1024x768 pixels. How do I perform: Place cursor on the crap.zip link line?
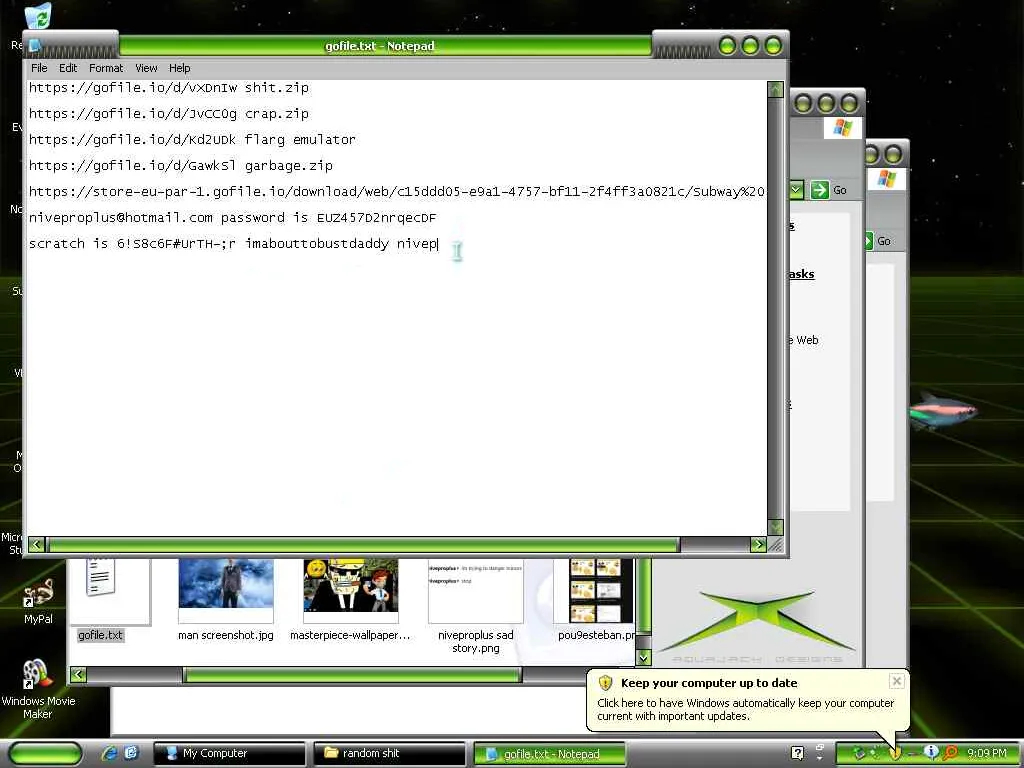click(x=168, y=114)
